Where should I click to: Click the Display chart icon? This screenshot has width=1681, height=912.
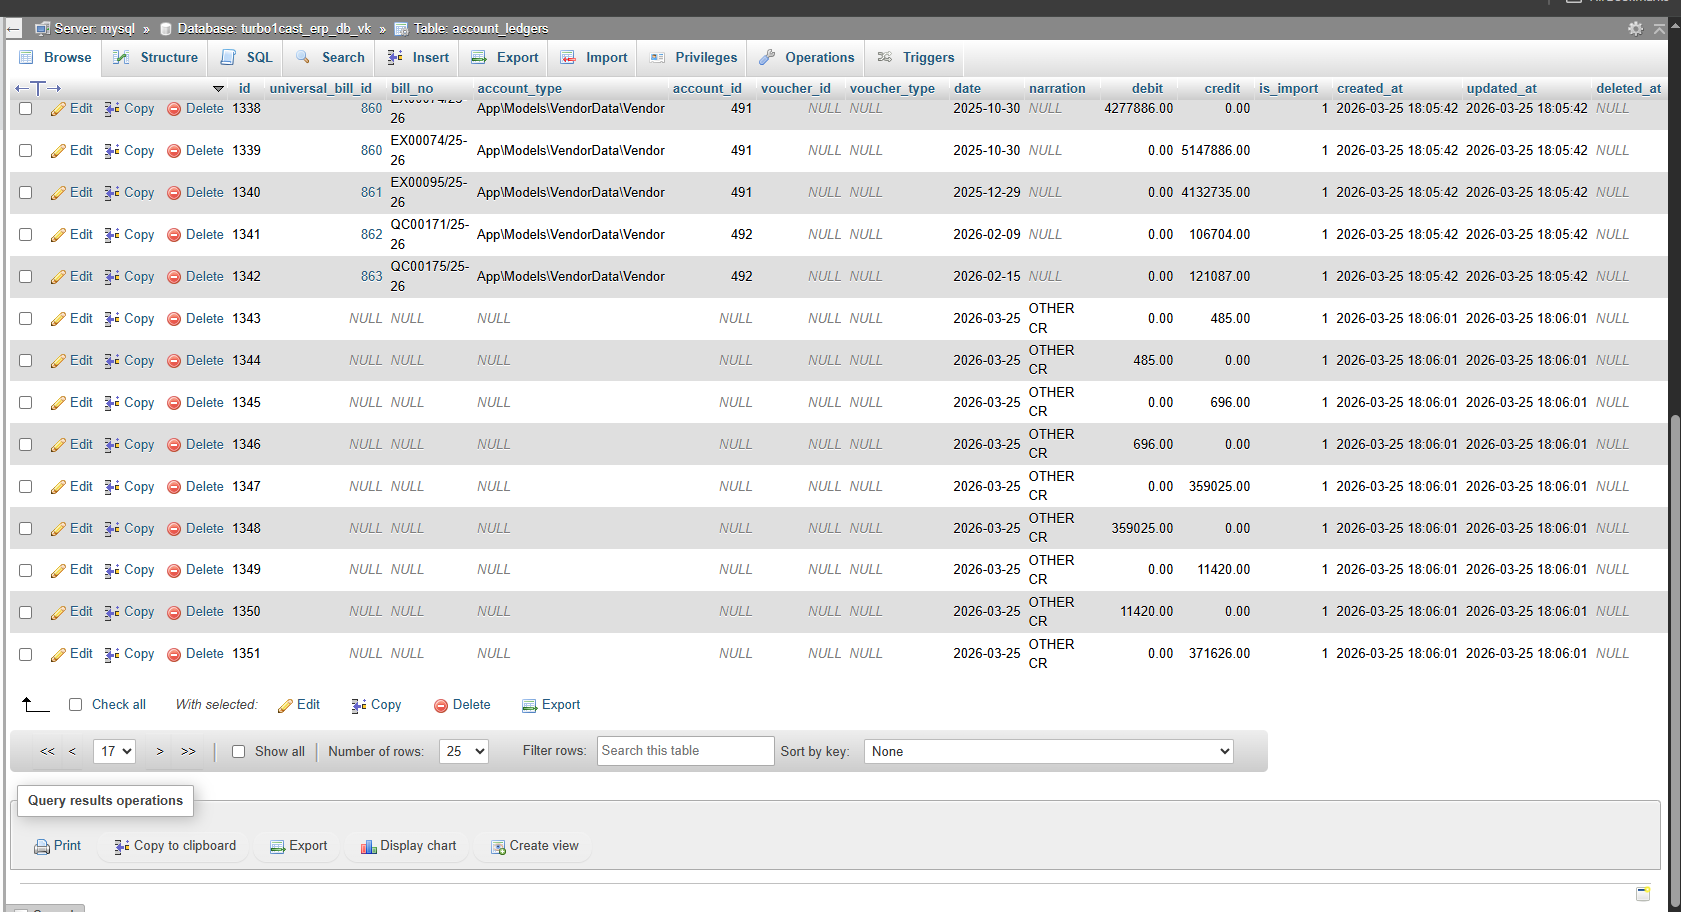368,847
